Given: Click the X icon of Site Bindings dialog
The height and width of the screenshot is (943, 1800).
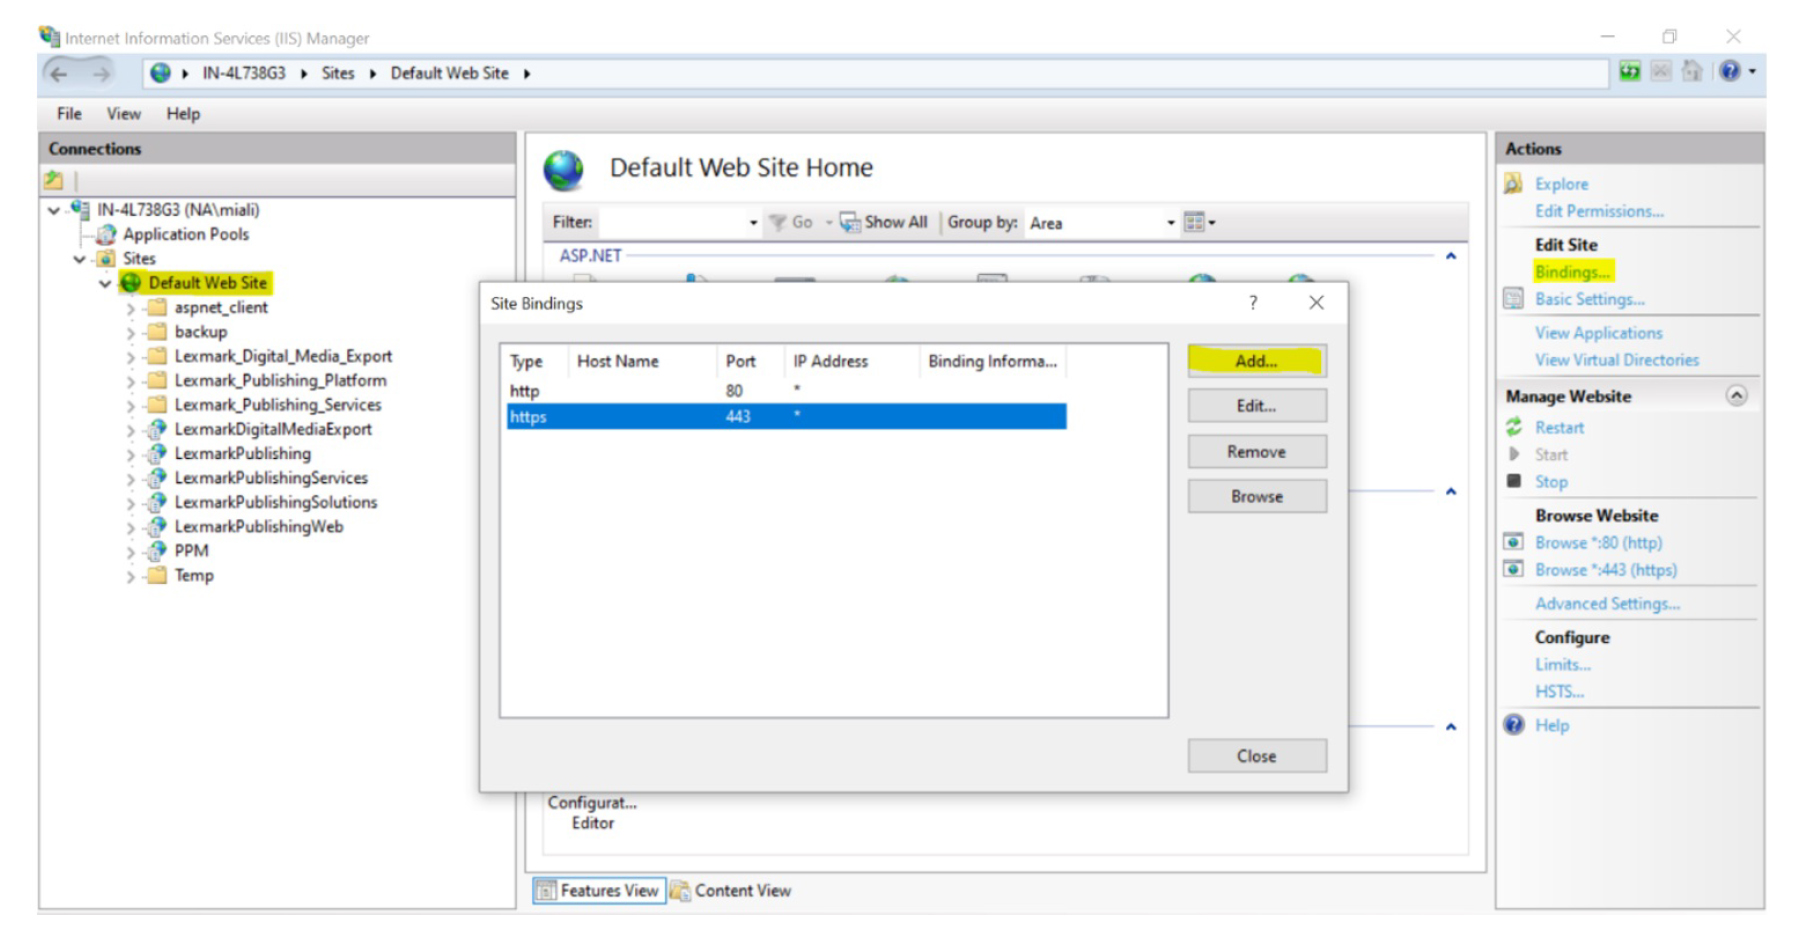Looking at the screenshot, I should coord(1316,303).
